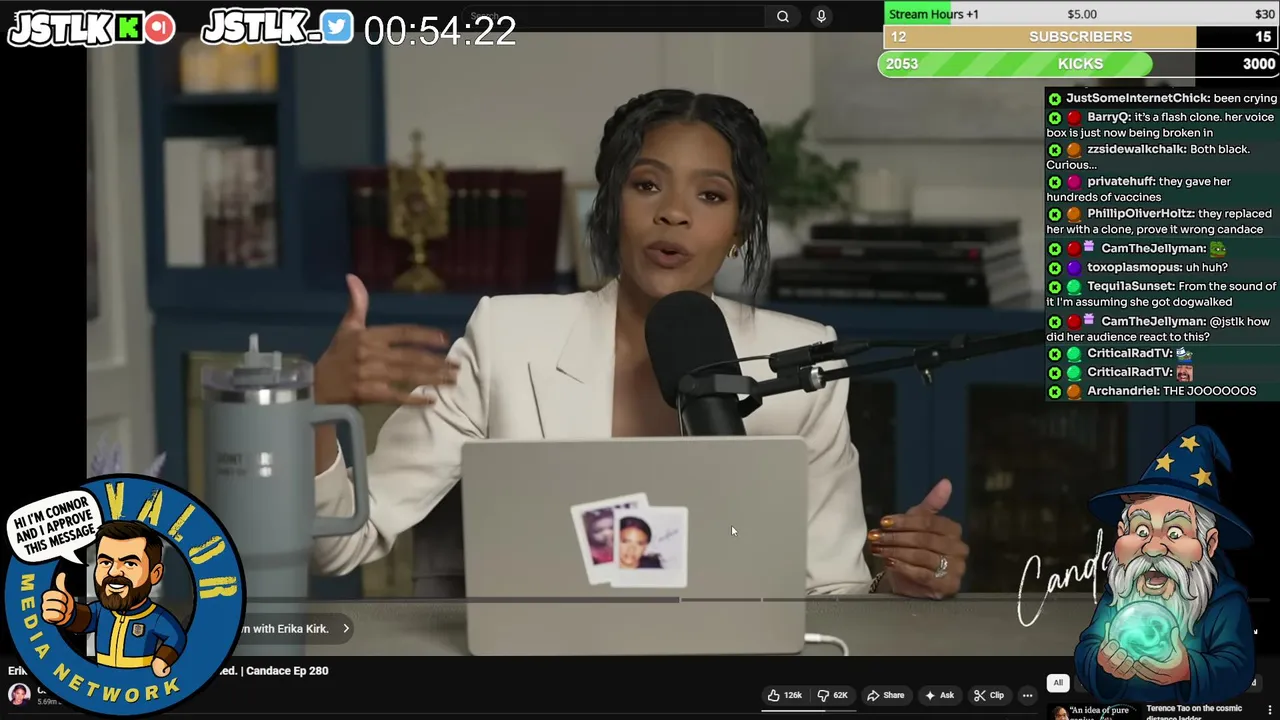
Task: Open the Terence Tao recommended video thumbnail
Action: (1093, 712)
